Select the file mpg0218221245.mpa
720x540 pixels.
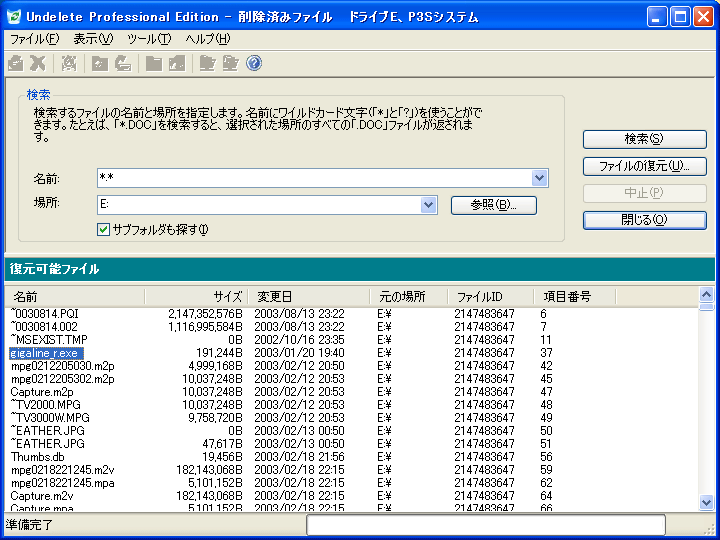[x=62, y=483]
